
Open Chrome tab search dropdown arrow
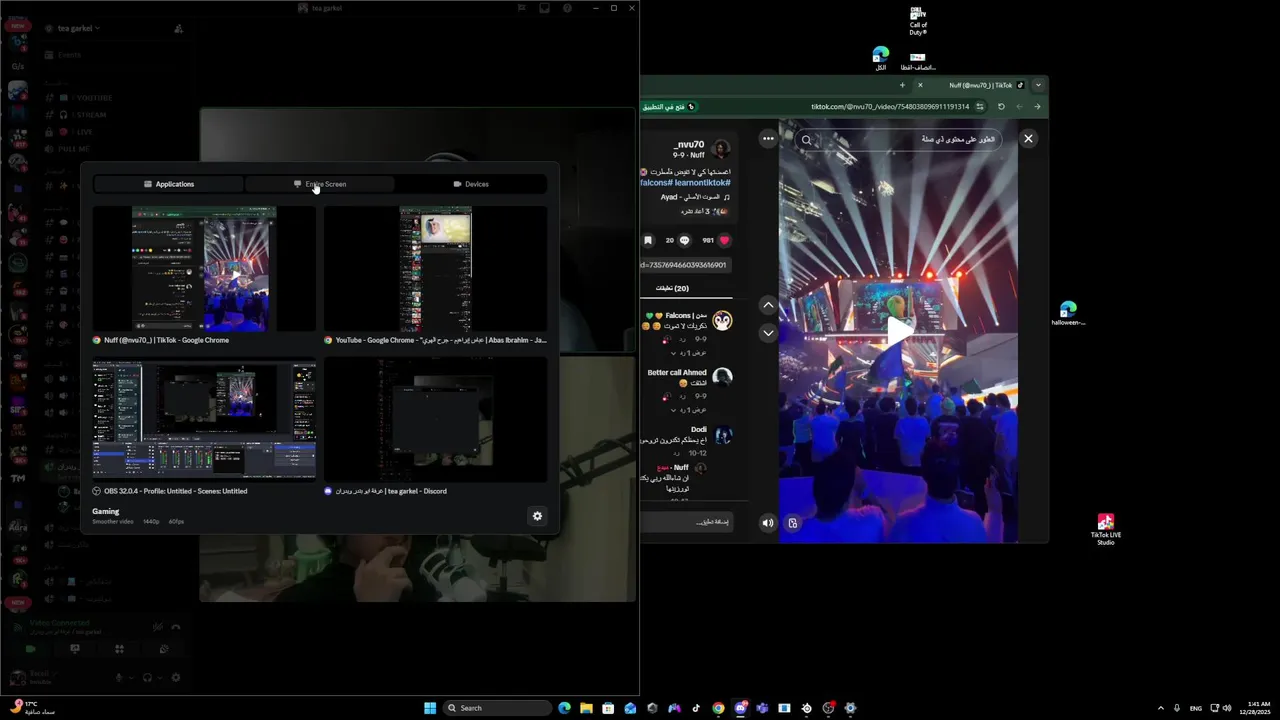point(1038,85)
